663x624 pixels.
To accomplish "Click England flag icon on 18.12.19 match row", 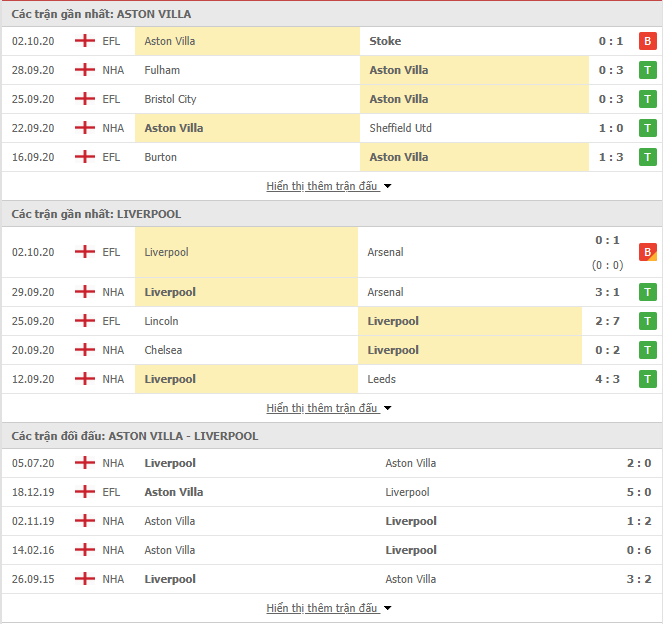I will tap(85, 492).
